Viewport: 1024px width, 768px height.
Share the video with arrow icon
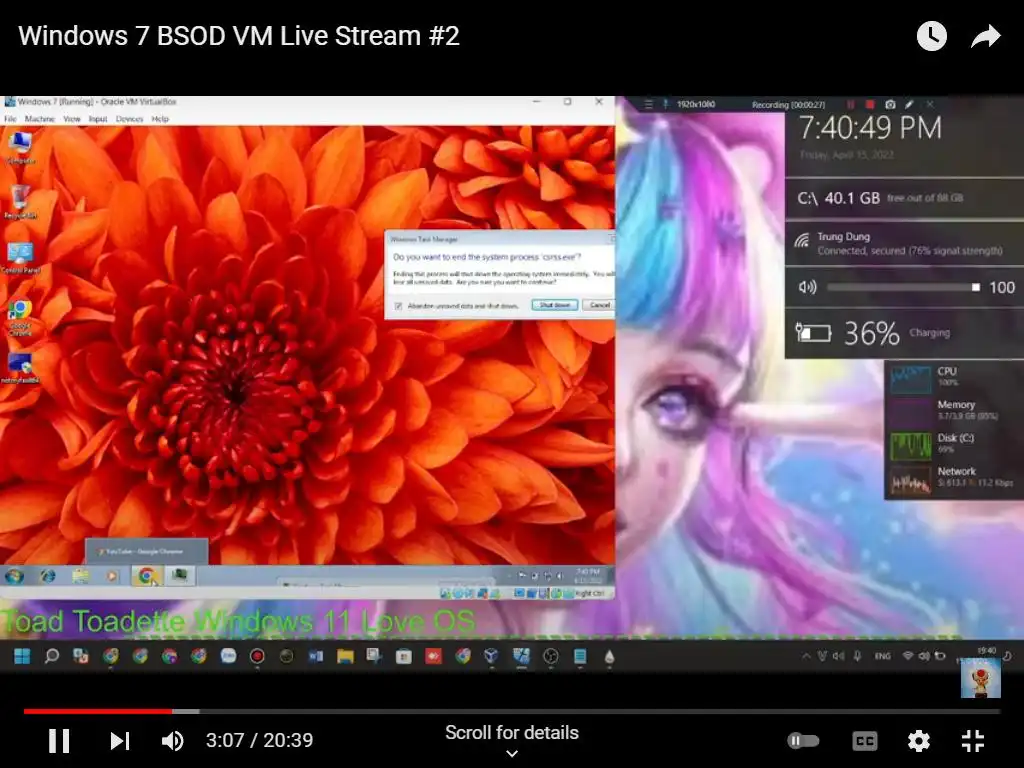point(985,36)
